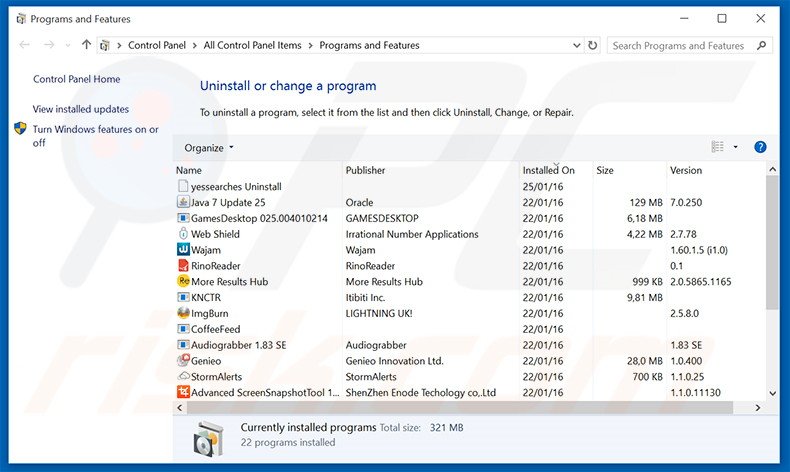Click the horizontal scrollbar thumb
The height and width of the screenshot is (472, 790).
tap(459, 408)
